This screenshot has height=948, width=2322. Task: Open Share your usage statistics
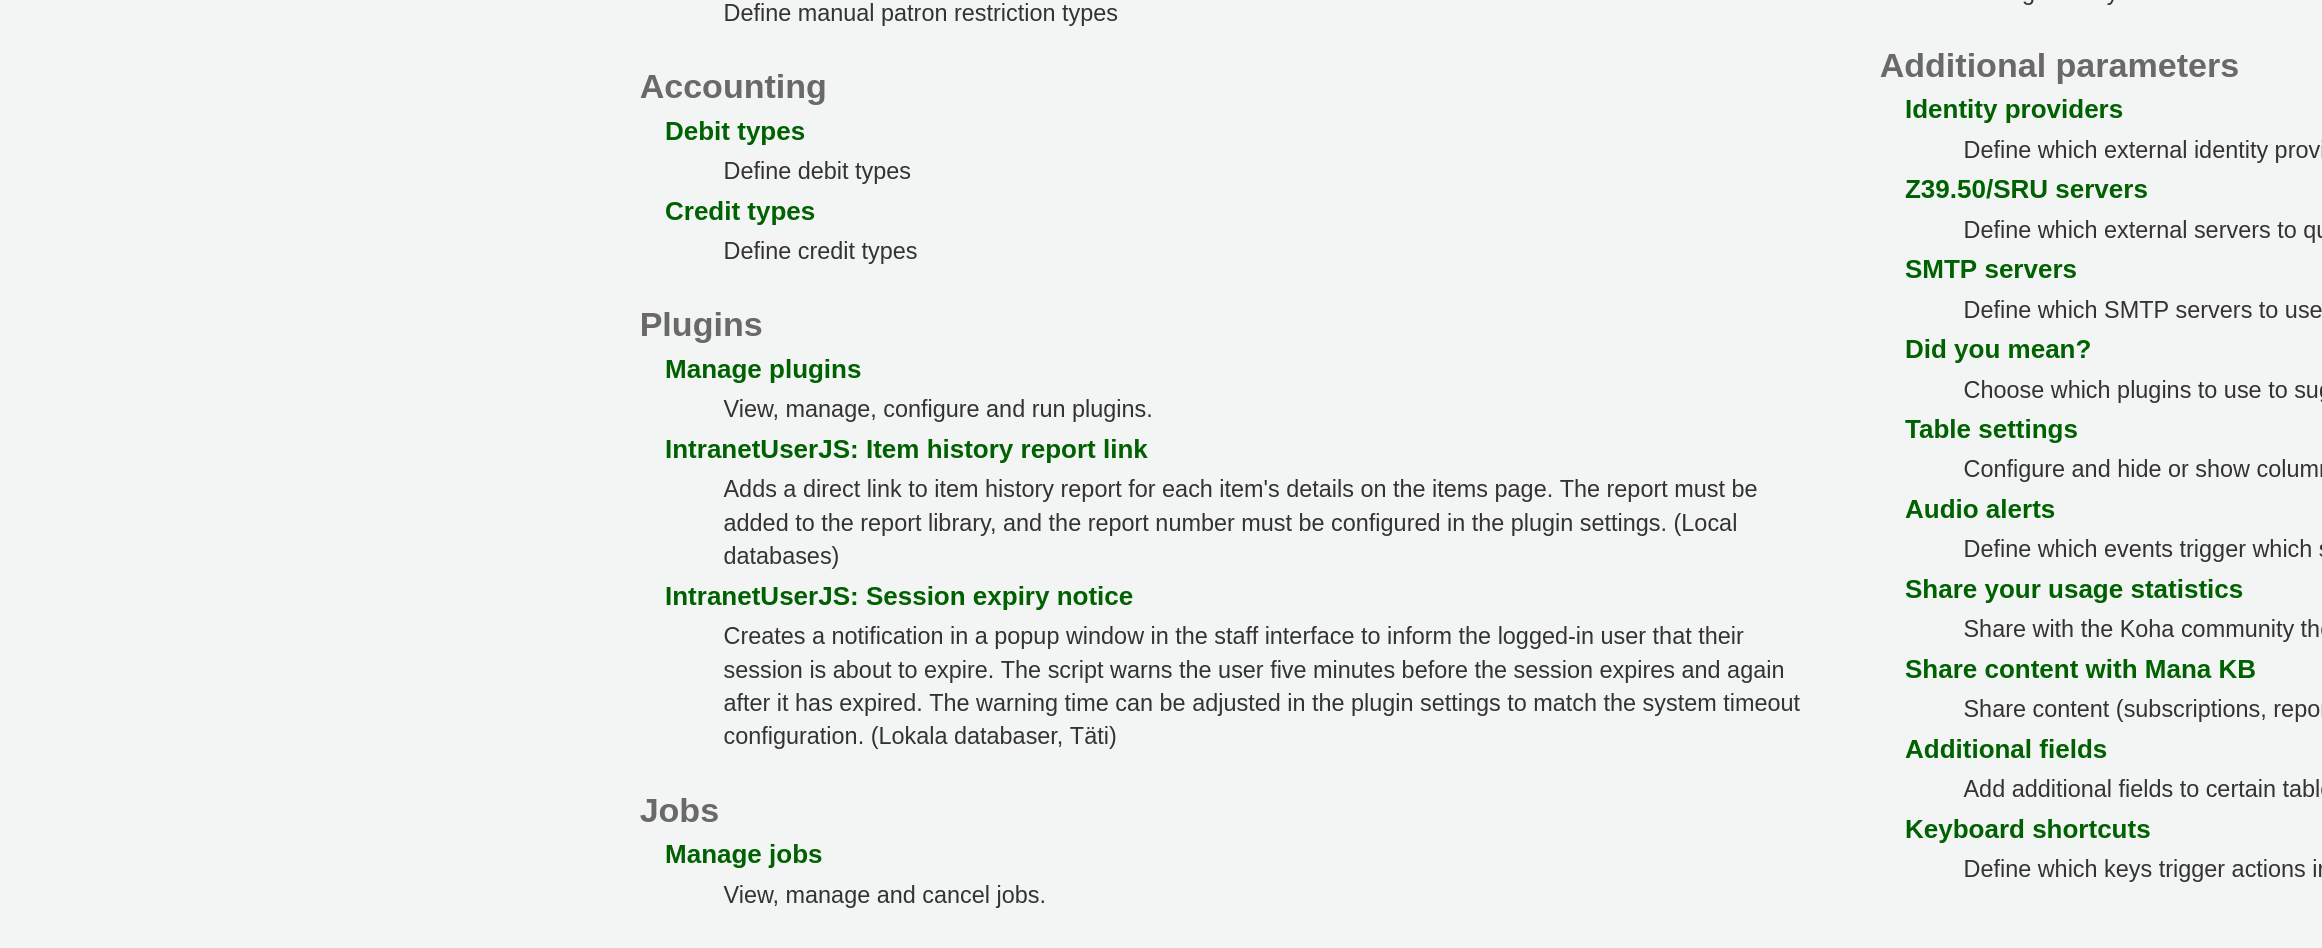[2073, 589]
